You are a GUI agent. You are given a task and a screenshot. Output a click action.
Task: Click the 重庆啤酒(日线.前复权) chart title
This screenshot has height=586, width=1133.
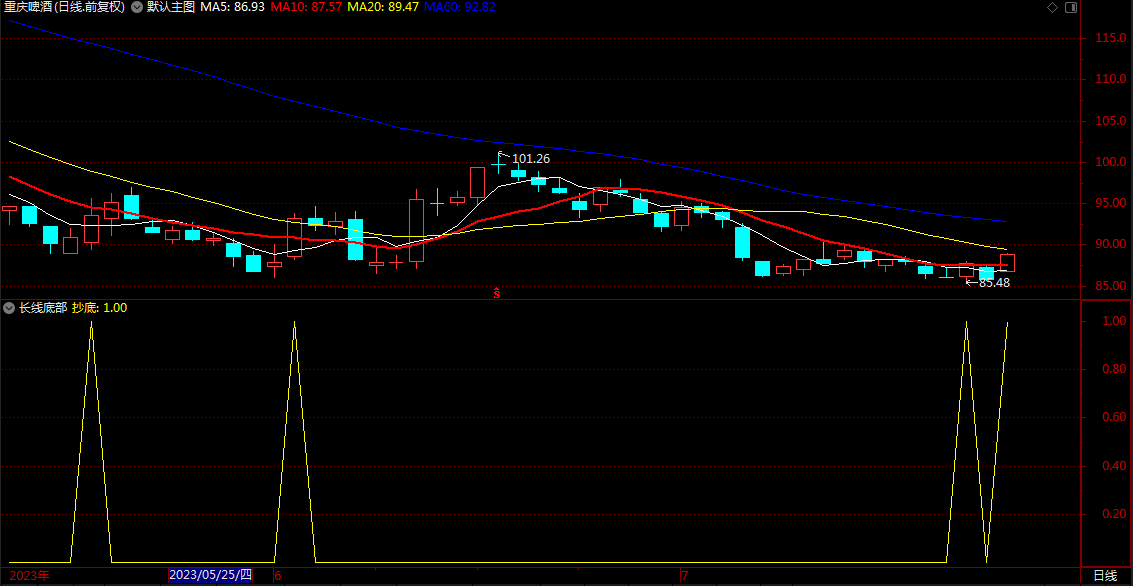(x=64, y=7)
